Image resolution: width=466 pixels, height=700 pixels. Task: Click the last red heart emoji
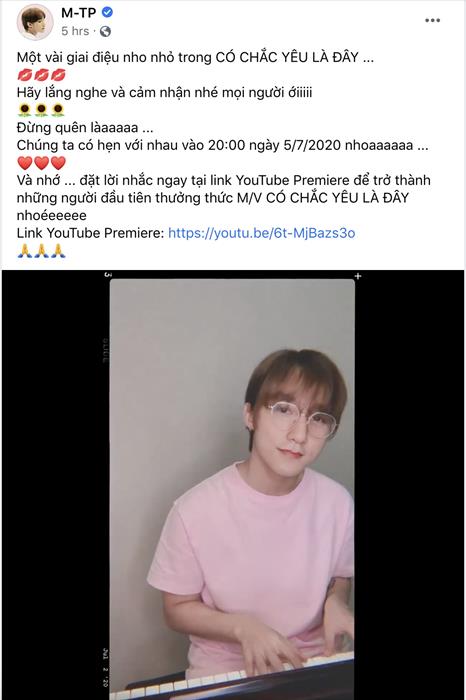(58, 163)
